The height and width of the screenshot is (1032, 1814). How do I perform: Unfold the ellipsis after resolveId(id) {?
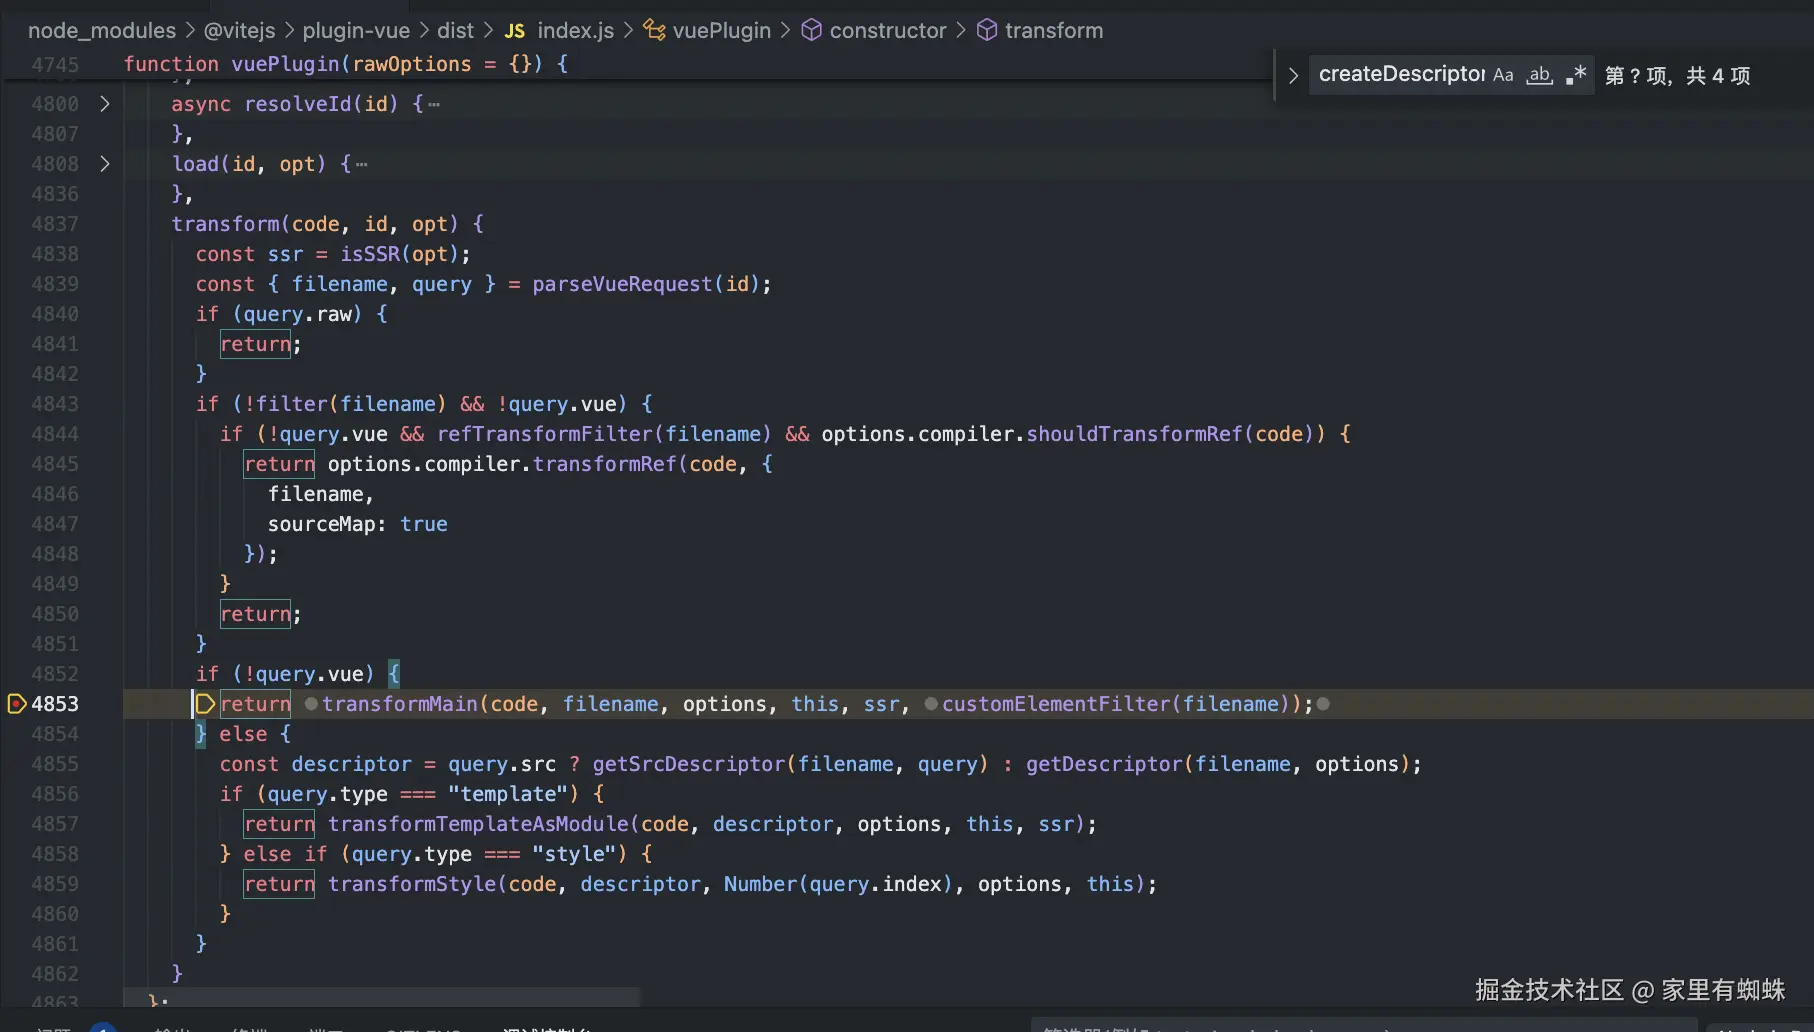(x=434, y=104)
